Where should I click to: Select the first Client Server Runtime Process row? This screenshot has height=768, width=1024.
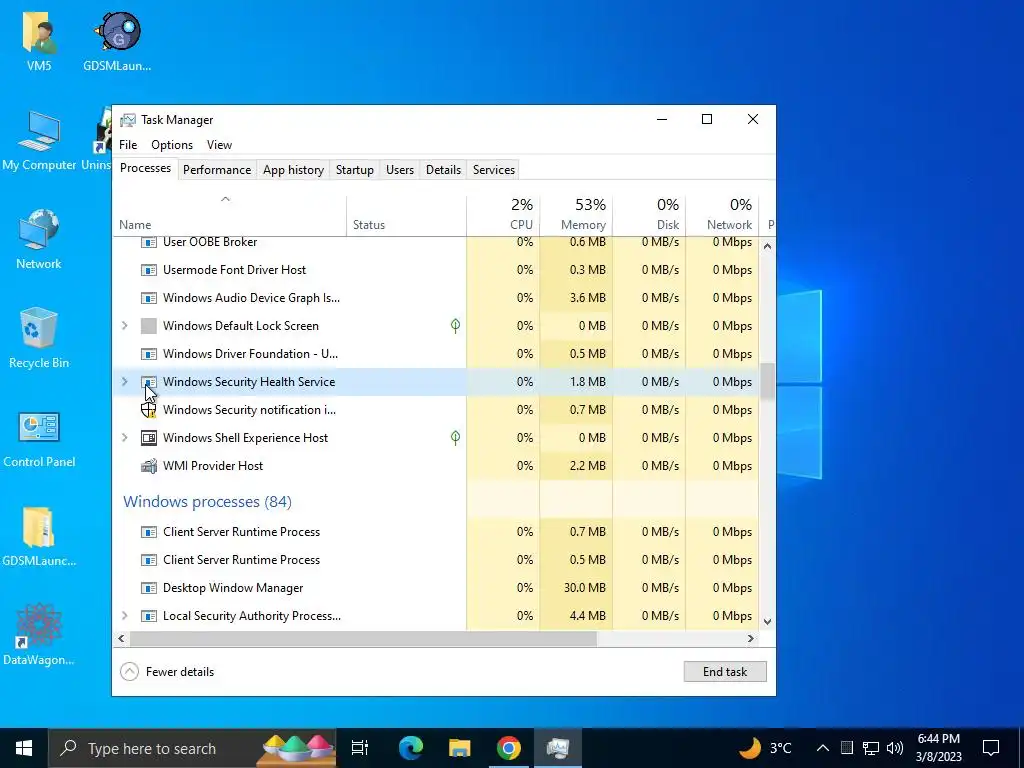(436, 532)
